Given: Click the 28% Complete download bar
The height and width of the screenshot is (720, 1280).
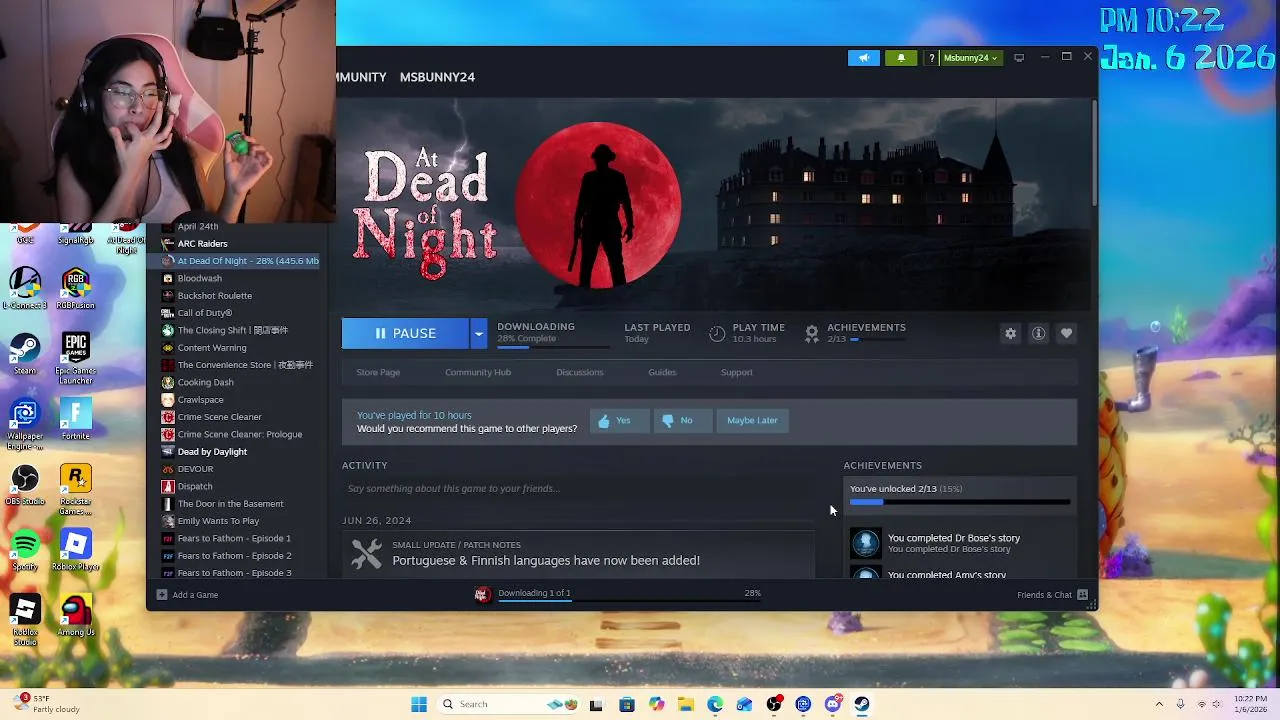Looking at the screenshot, I should point(552,346).
